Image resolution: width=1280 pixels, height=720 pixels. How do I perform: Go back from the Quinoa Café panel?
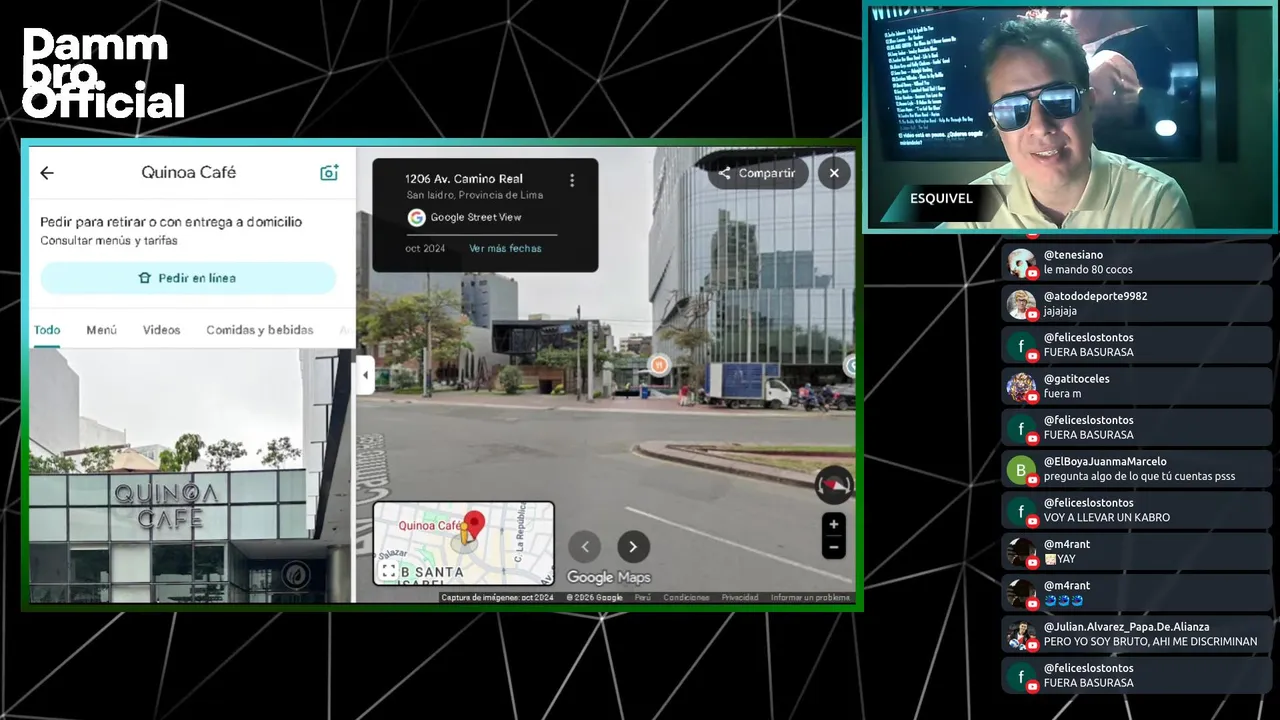point(47,173)
